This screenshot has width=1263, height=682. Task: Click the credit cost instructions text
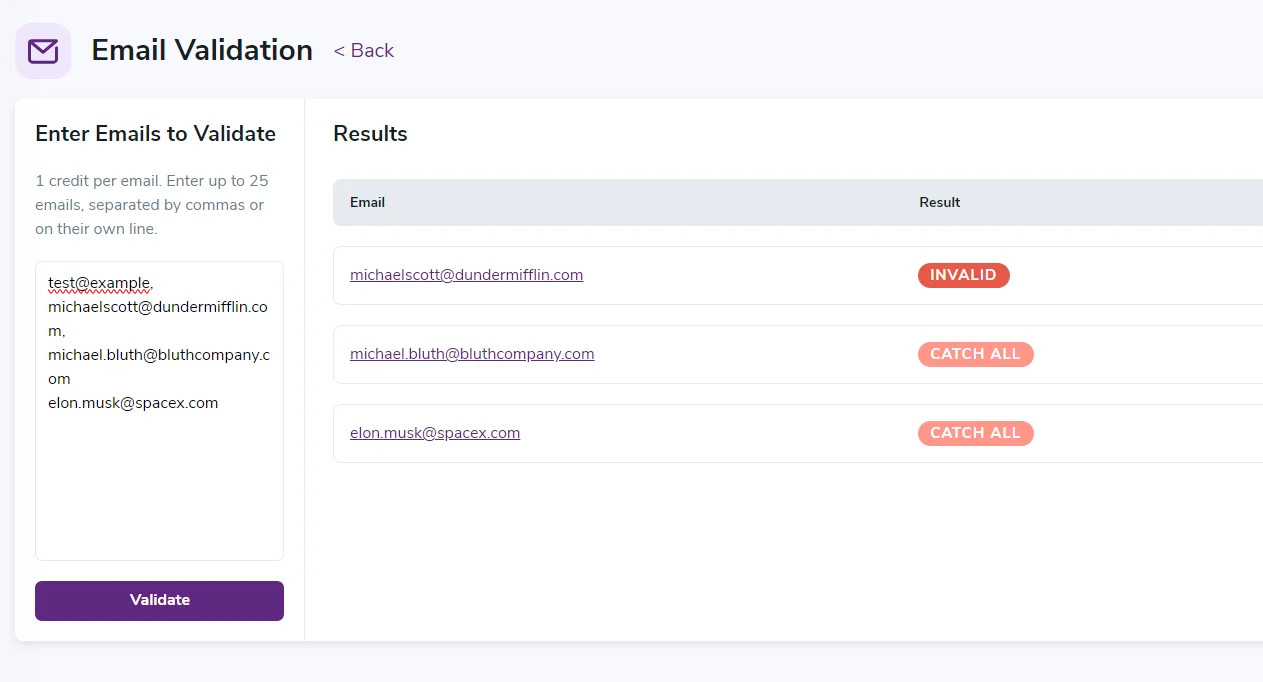[152, 204]
